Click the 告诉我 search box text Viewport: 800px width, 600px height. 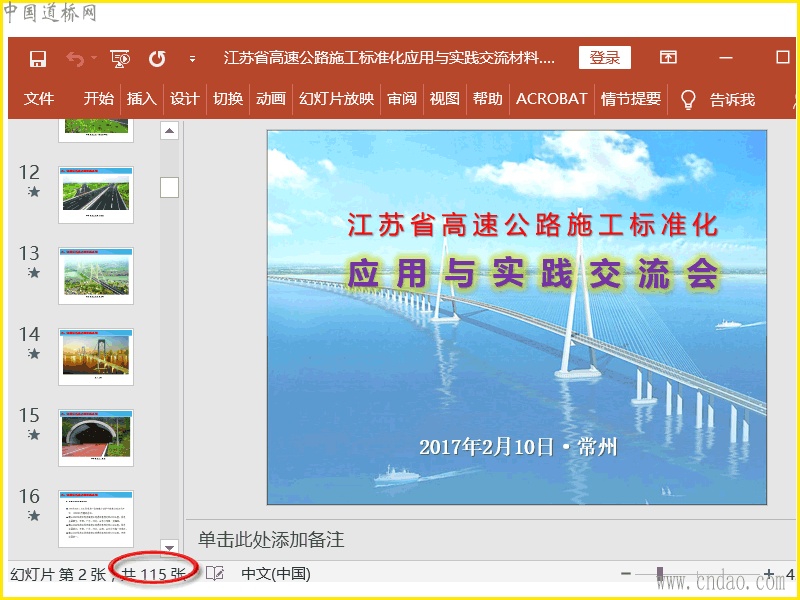[x=732, y=99]
